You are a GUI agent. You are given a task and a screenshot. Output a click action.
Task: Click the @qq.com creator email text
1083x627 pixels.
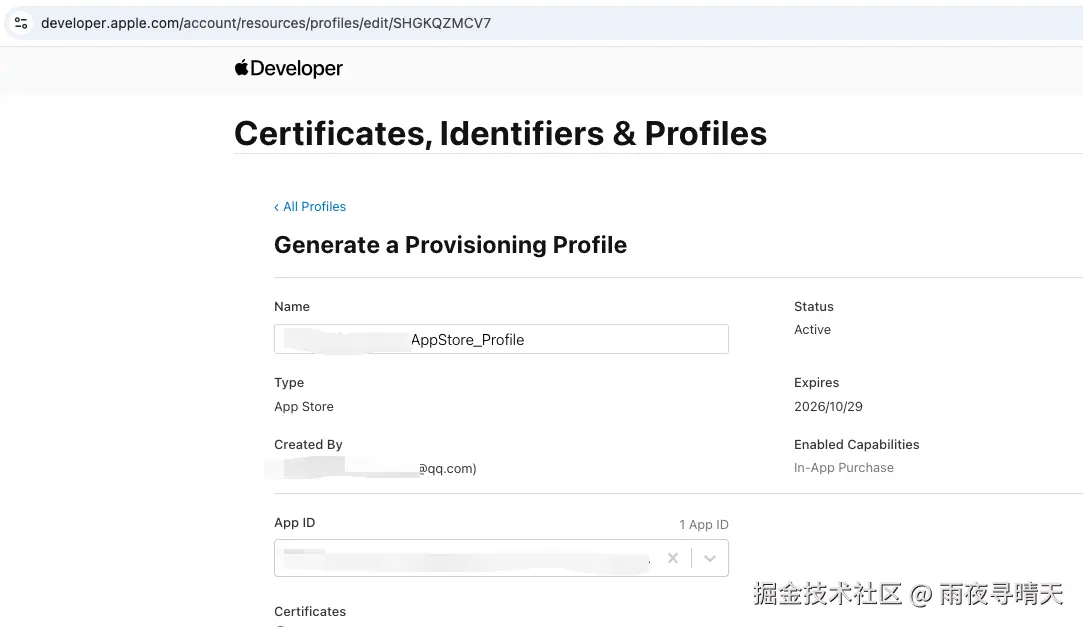(x=447, y=468)
